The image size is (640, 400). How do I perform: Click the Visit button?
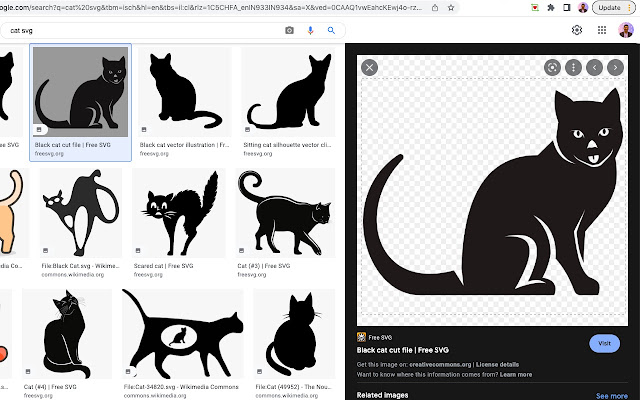click(x=604, y=344)
